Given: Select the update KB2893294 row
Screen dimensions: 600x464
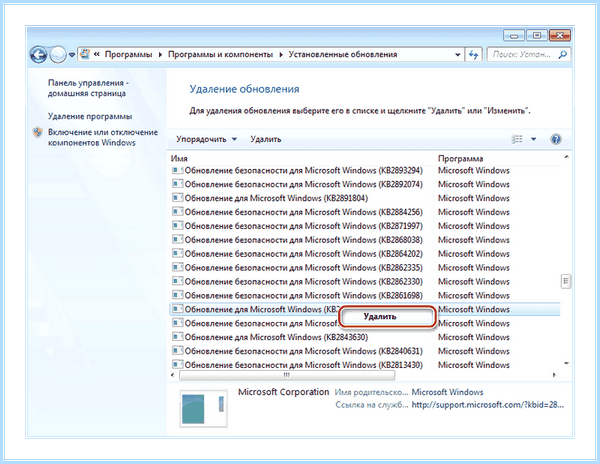Looking at the screenshot, I should pos(364,171).
